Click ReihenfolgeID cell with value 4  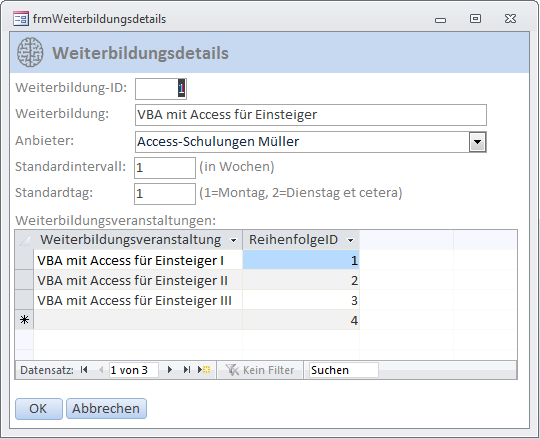[x=301, y=320]
